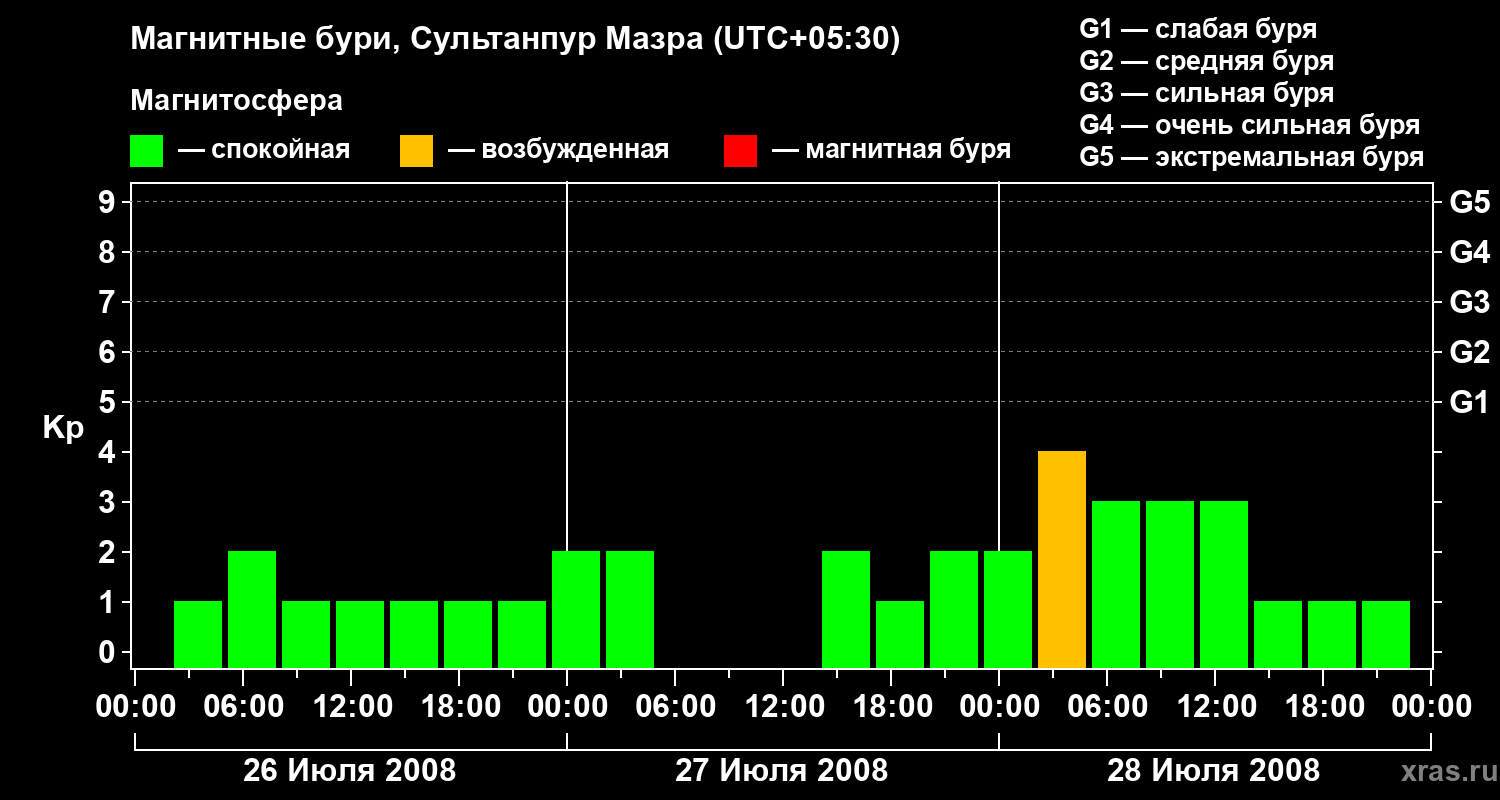Click the 06:00 time label above 27 Июля

(x=675, y=707)
